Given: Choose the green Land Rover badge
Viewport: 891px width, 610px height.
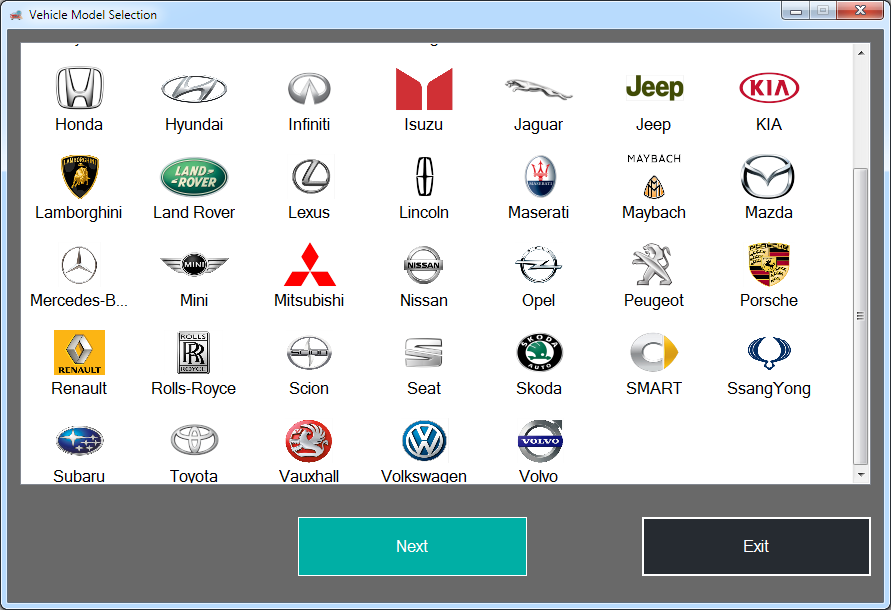Looking at the screenshot, I should click(x=194, y=177).
